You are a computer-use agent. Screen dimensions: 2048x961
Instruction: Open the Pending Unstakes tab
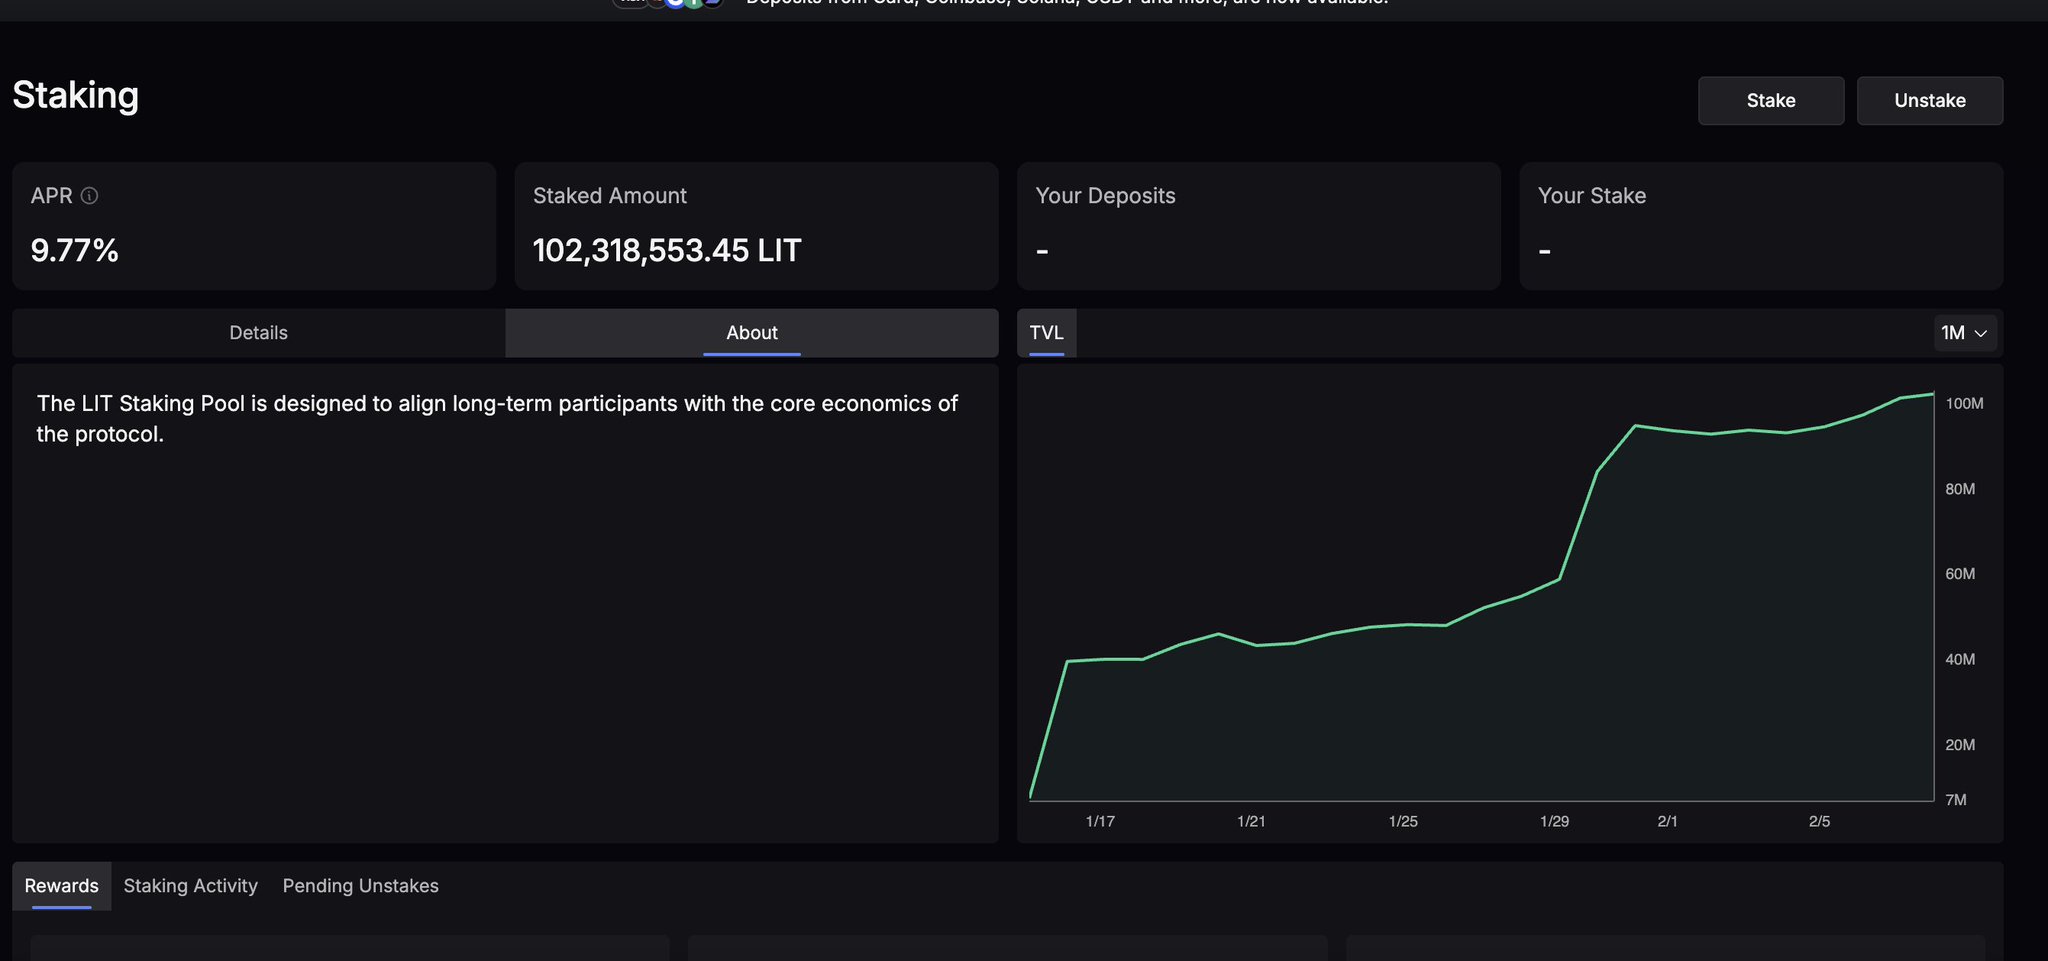360,886
